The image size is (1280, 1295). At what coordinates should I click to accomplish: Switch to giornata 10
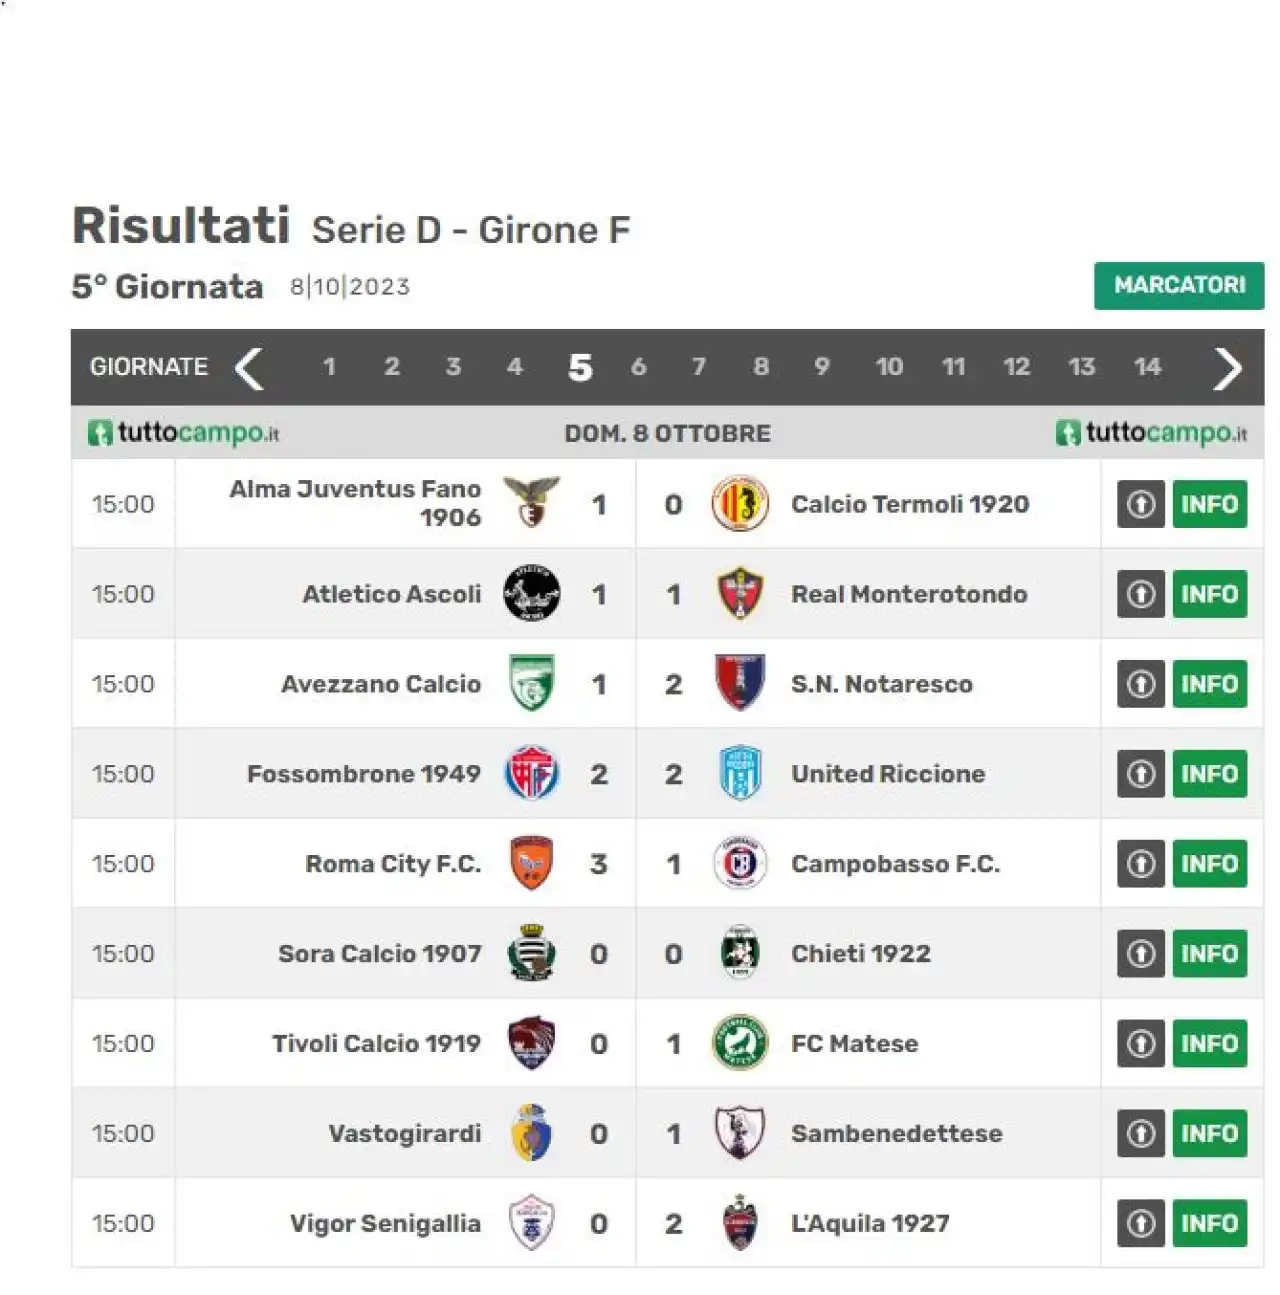click(889, 367)
